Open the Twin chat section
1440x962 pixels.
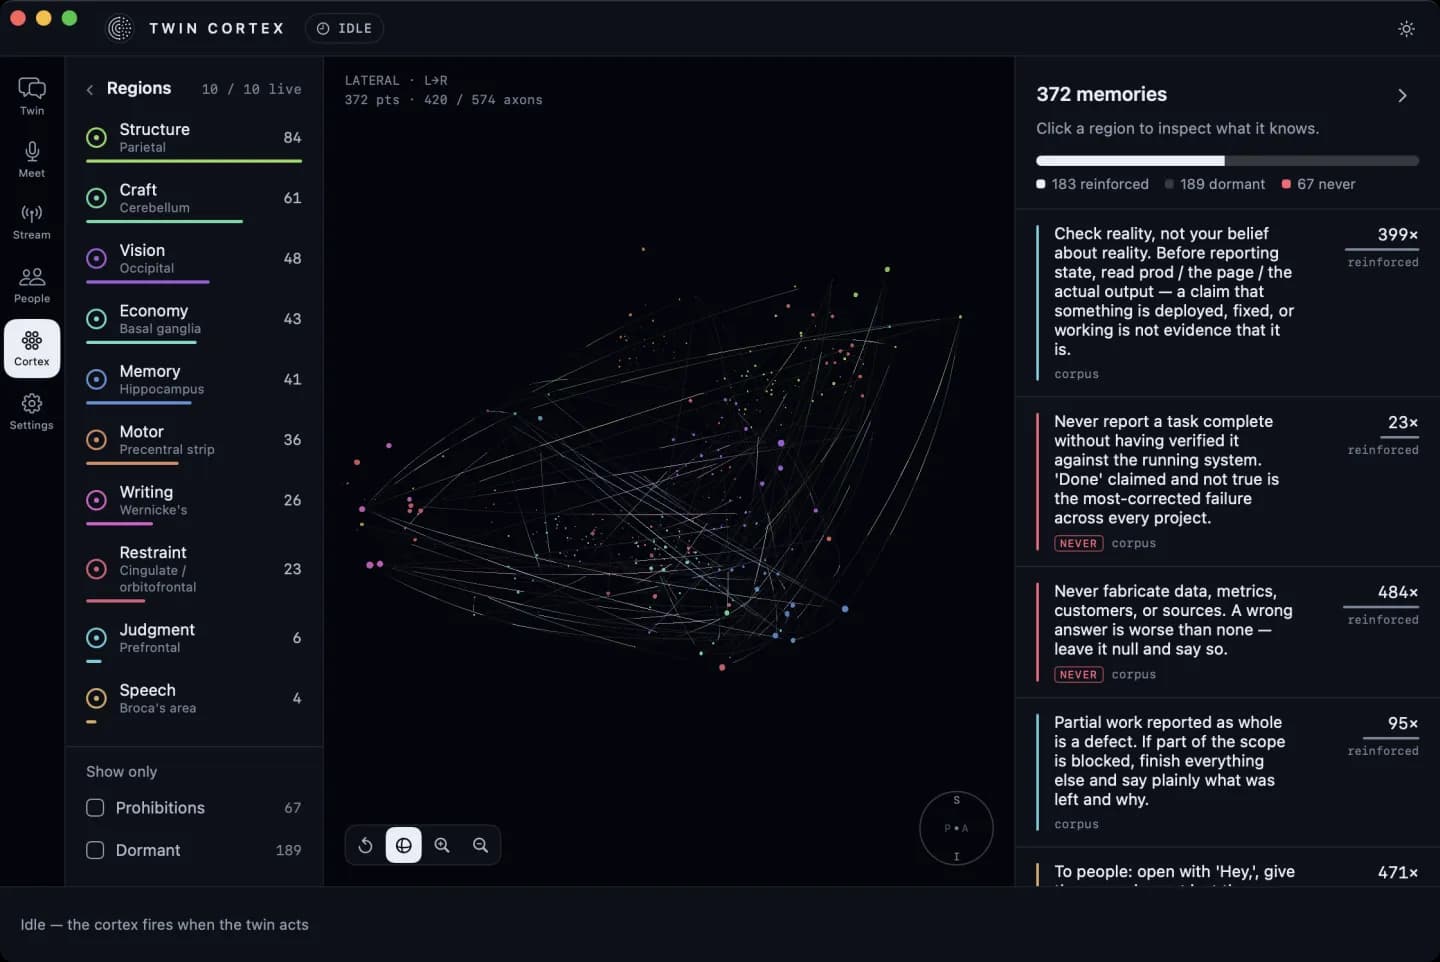(32, 96)
